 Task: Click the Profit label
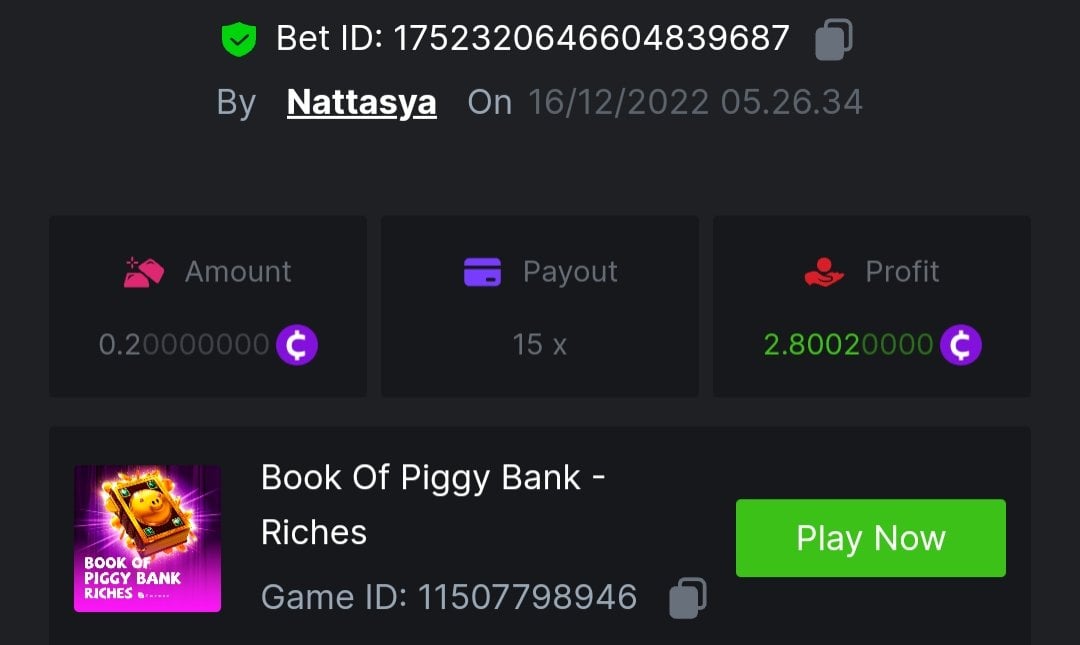902,272
